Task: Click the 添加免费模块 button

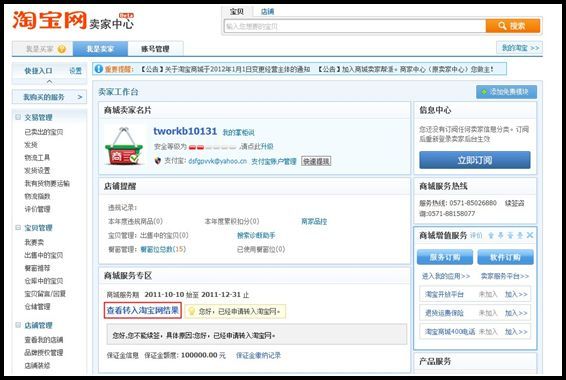Action: click(506, 92)
